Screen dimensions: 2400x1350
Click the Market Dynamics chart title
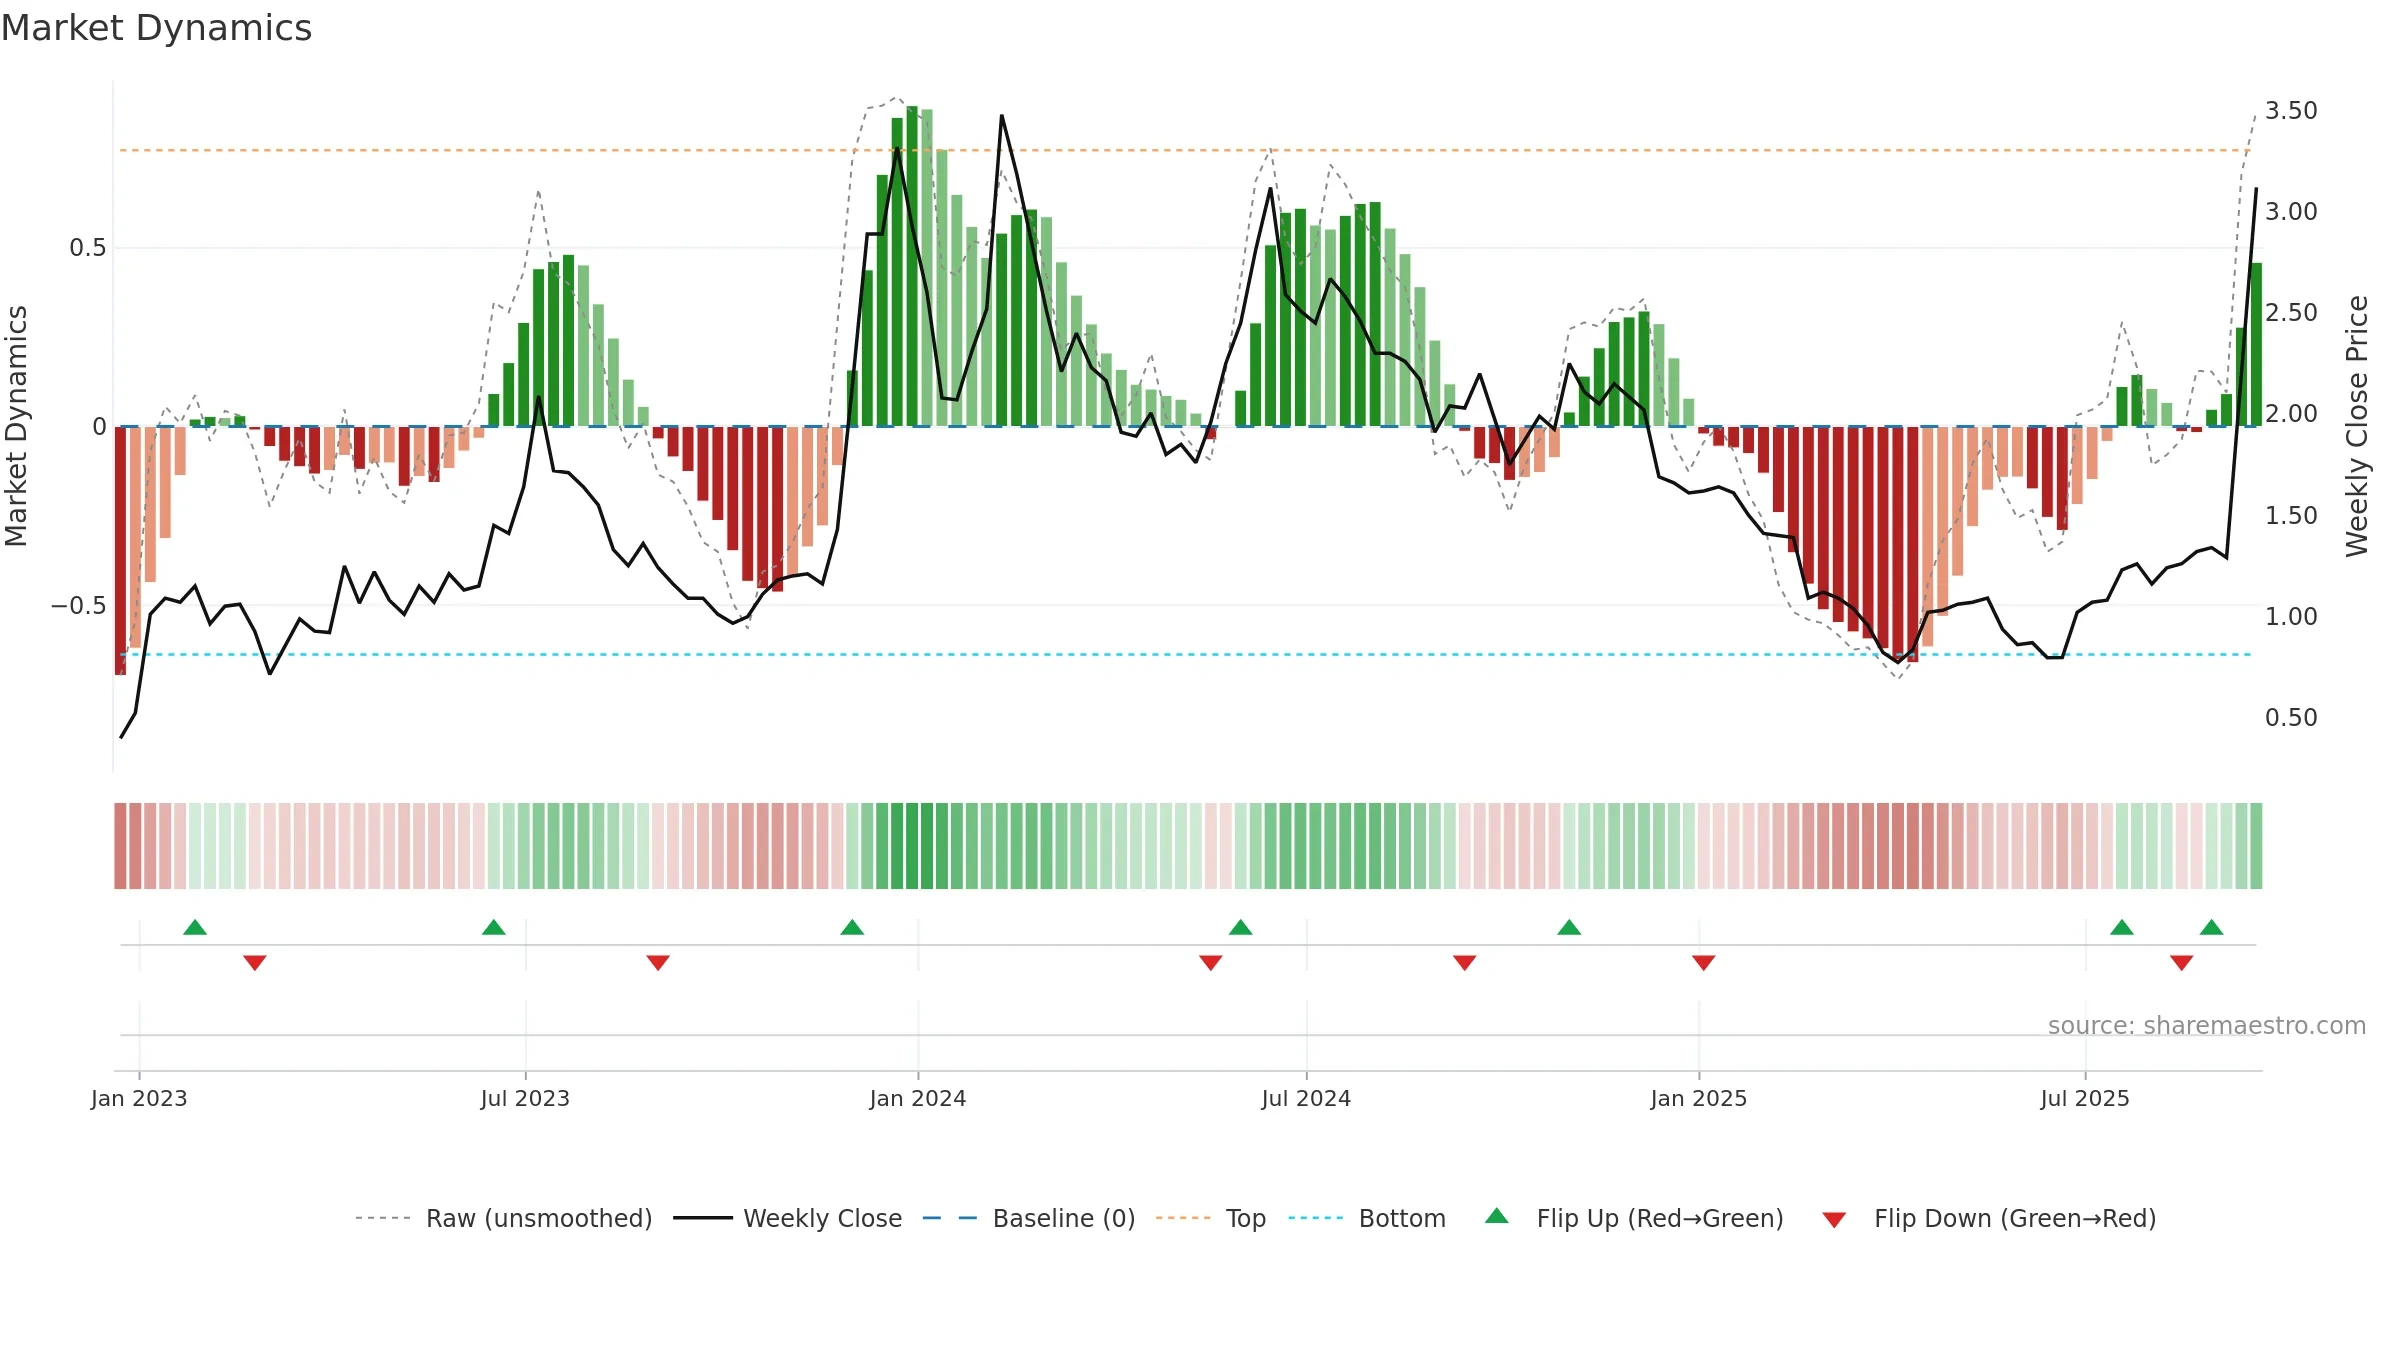point(156,28)
